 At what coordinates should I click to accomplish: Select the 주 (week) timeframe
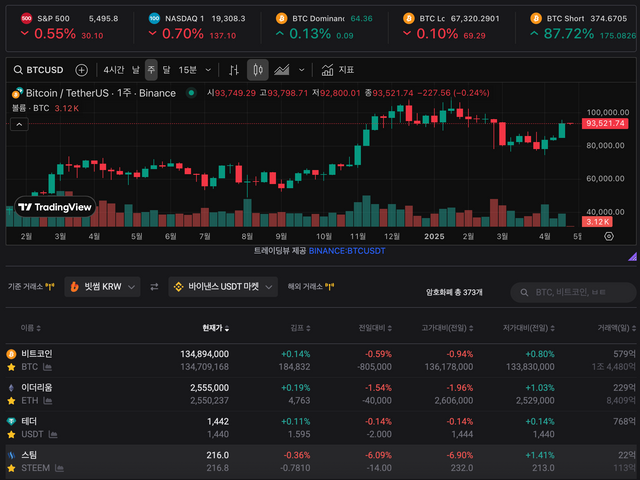(x=151, y=70)
